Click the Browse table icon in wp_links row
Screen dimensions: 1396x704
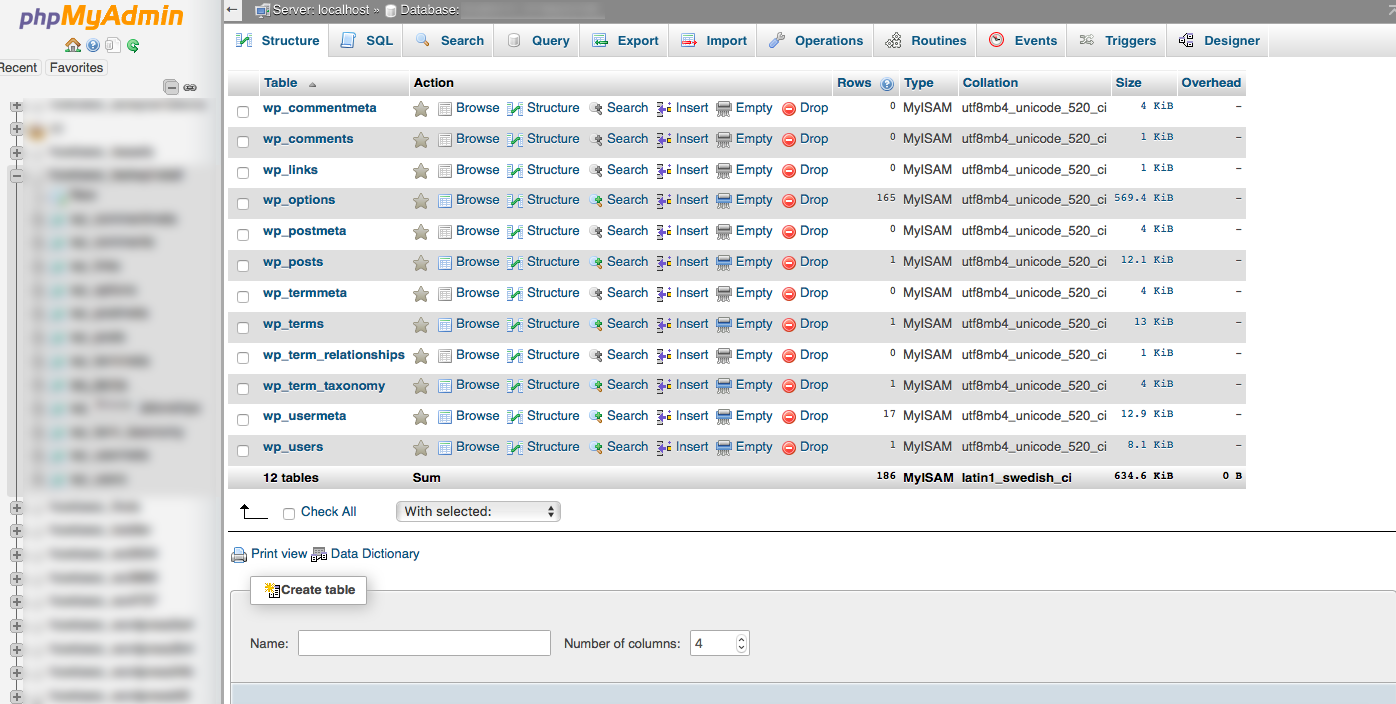tap(445, 171)
